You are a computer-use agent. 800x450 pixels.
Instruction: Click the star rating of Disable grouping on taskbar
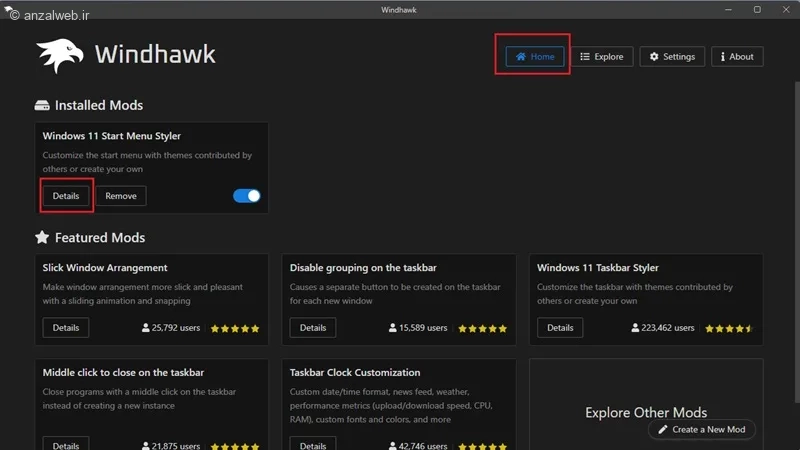tap(481, 328)
